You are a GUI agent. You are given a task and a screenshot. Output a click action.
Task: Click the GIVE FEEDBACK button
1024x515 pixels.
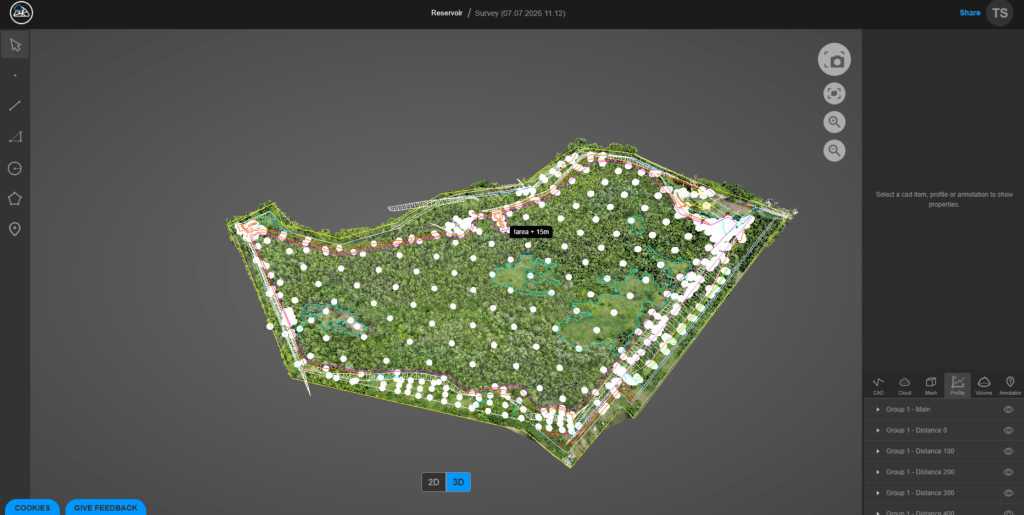pos(106,508)
